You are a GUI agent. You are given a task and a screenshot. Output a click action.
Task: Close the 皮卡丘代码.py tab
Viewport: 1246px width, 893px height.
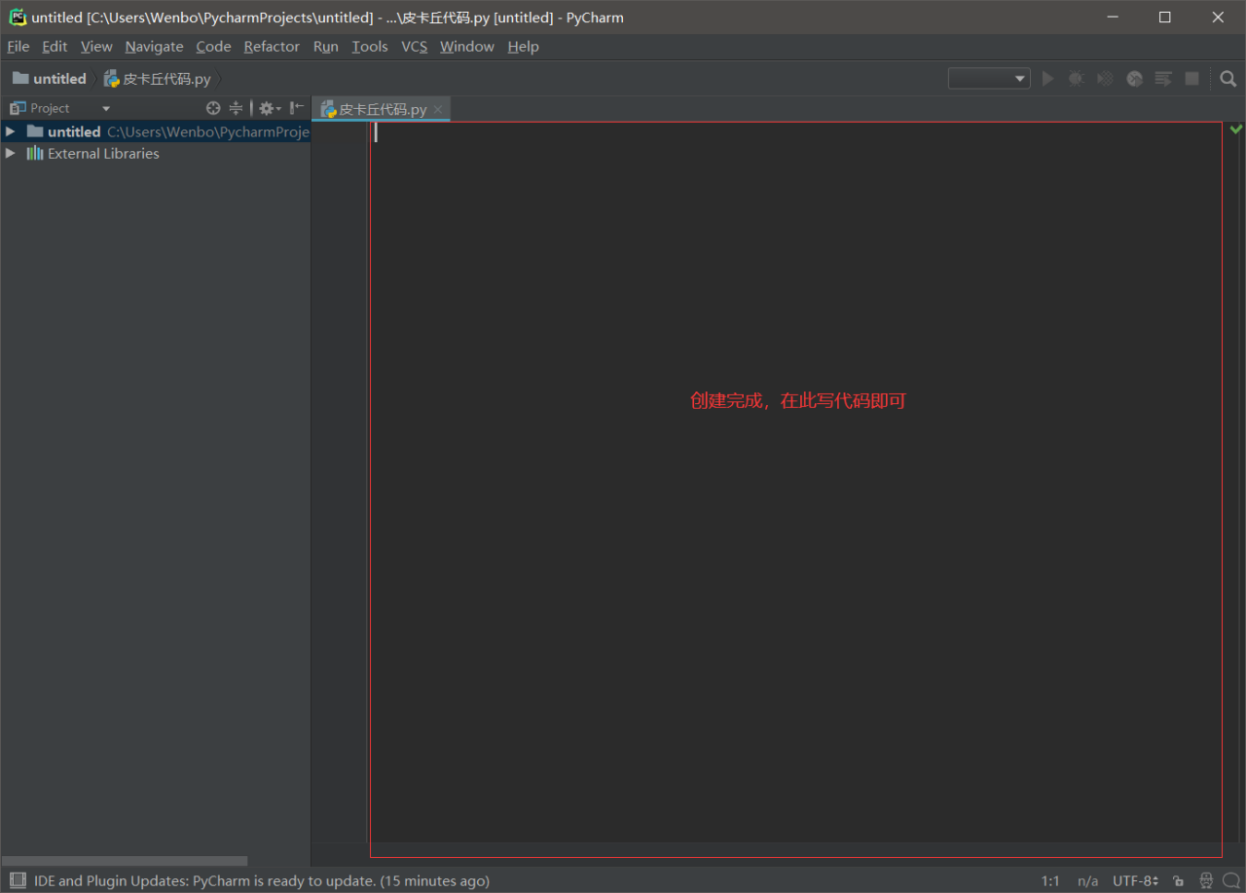pos(438,109)
